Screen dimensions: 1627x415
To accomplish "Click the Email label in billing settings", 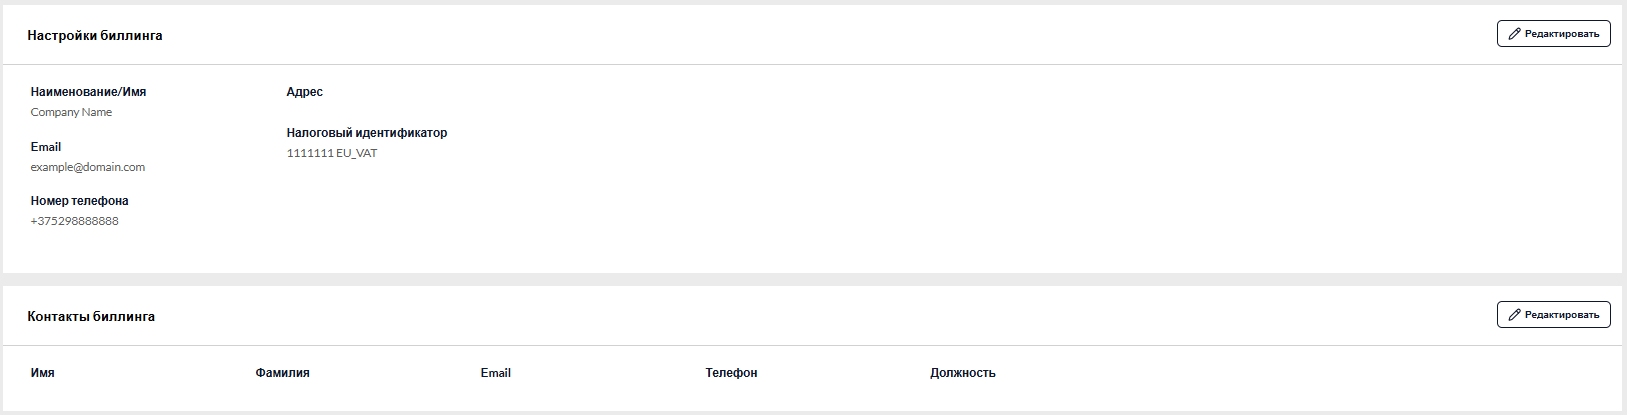I will coord(46,147).
